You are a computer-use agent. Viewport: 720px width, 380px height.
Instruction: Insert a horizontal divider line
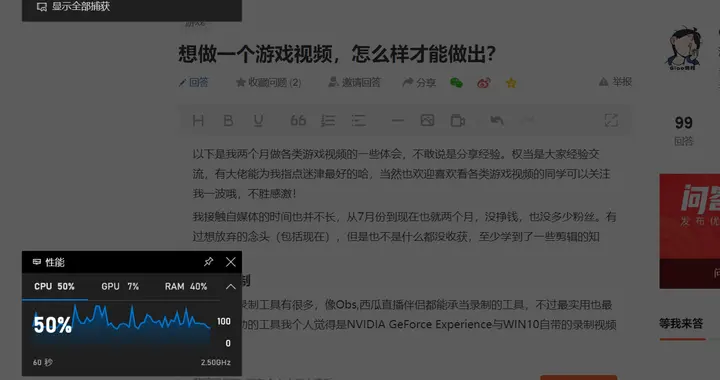(398, 121)
